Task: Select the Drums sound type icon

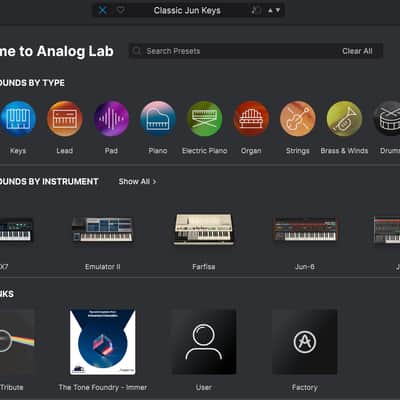Action: point(387,118)
